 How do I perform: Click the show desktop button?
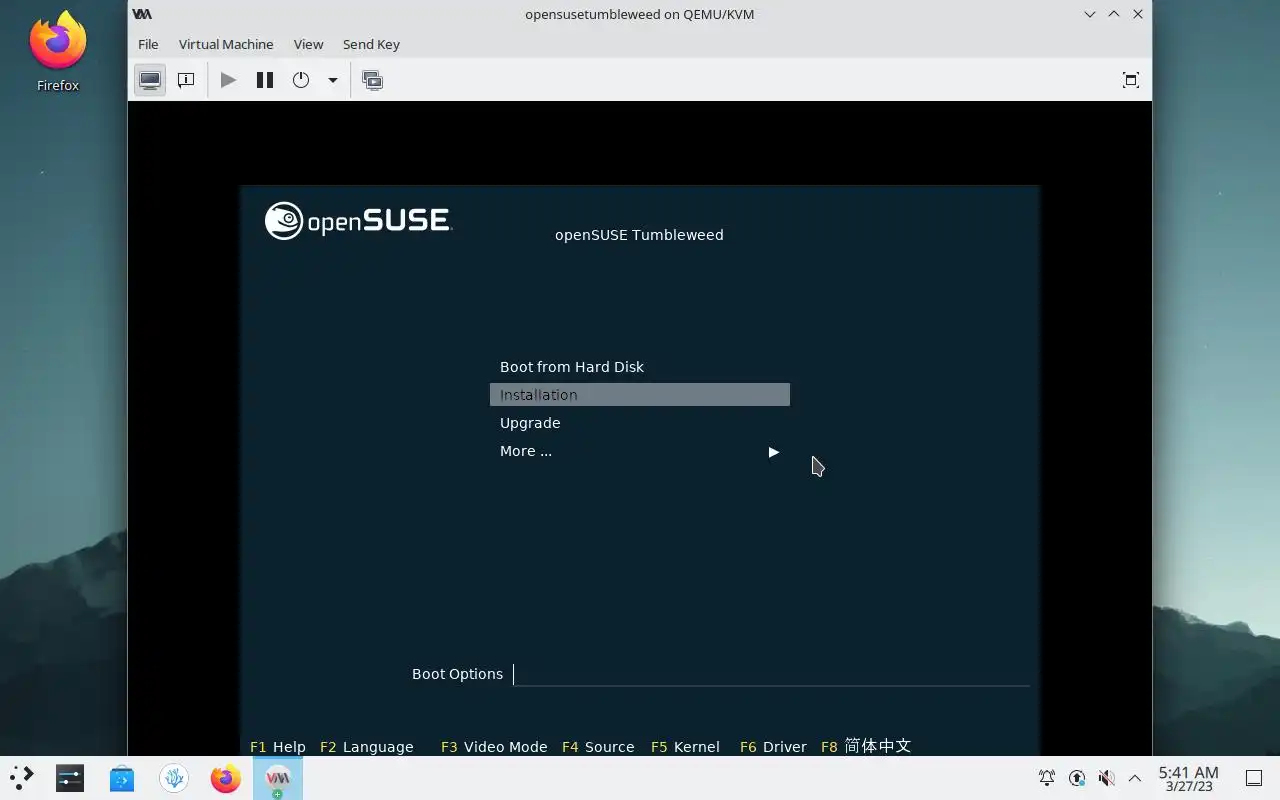click(1253, 778)
